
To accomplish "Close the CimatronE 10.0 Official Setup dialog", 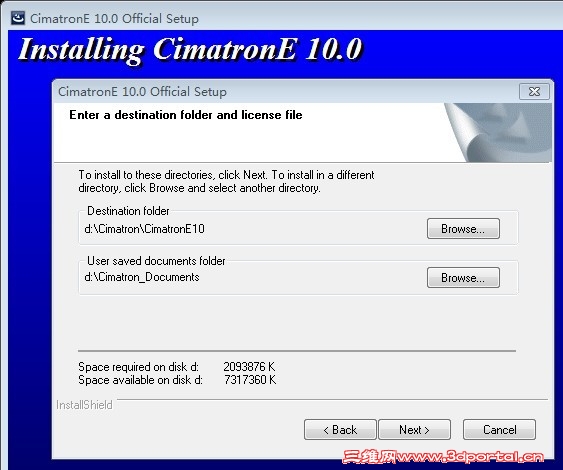I will click(534, 92).
